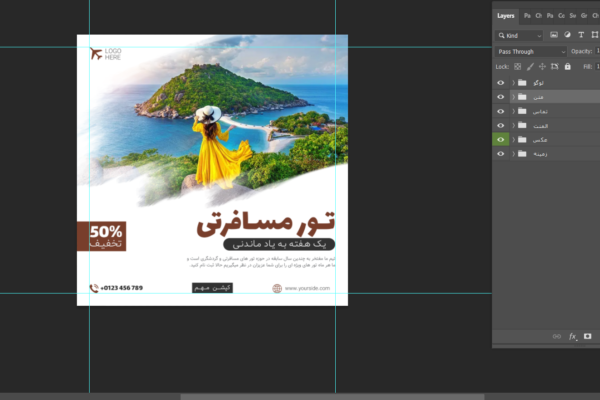
Task: Switch to the Layers tab
Action: coord(505,16)
